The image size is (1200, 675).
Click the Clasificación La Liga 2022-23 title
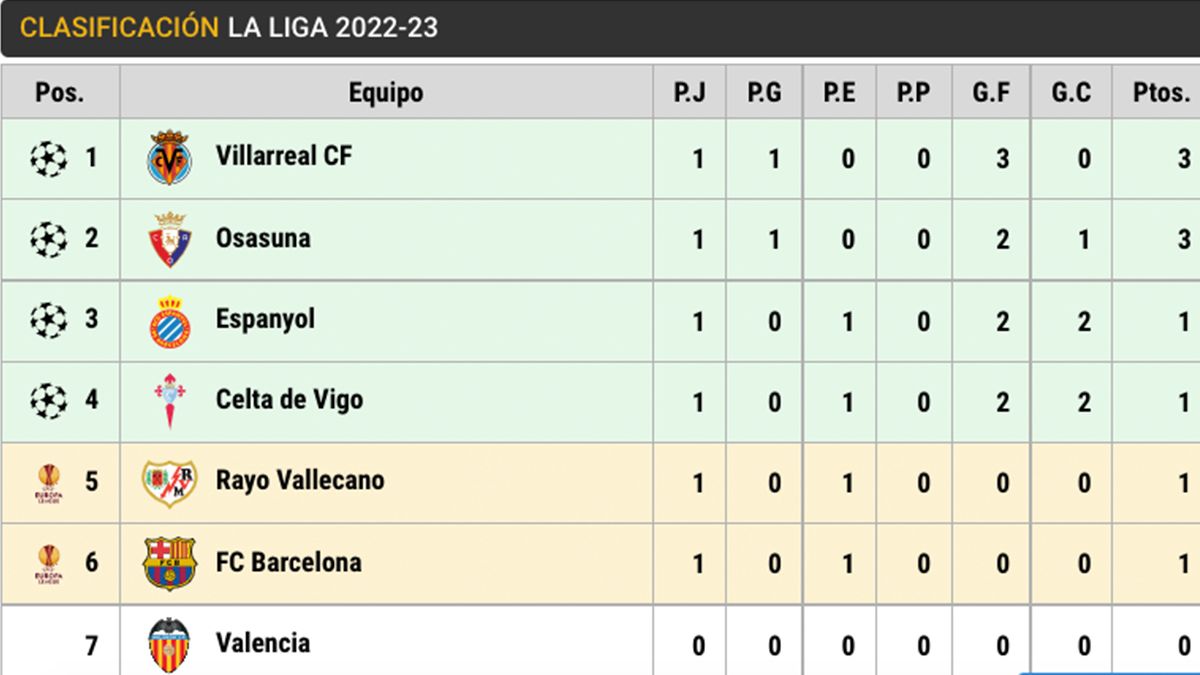click(x=229, y=27)
